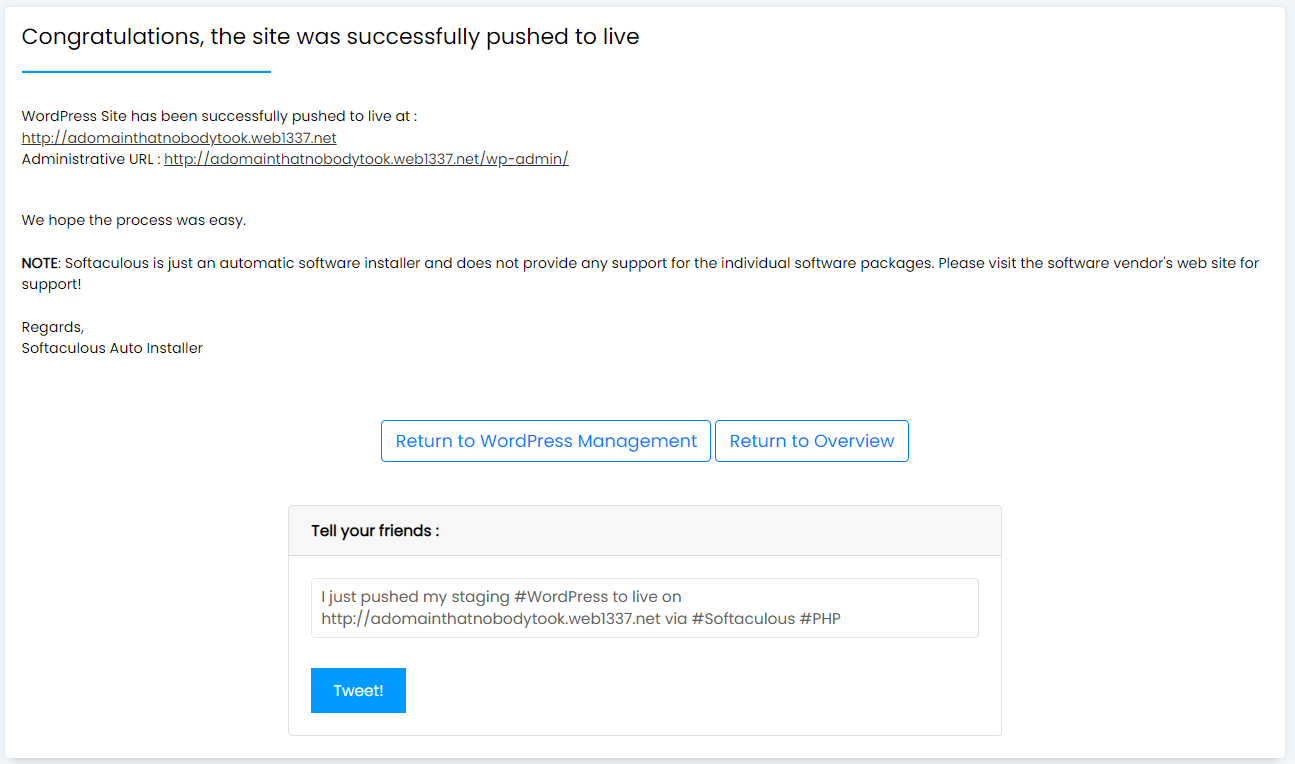Image resolution: width=1295 pixels, height=764 pixels.
Task: Click the Return to Overview button
Action: point(812,441)
